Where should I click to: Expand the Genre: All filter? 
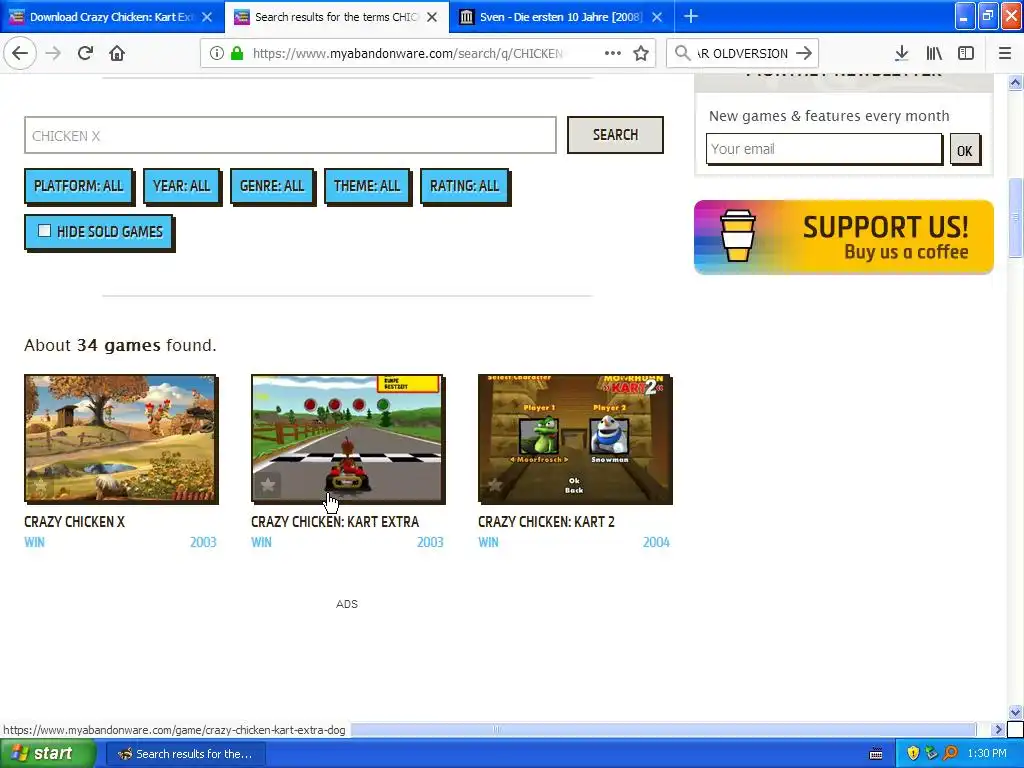272,185
